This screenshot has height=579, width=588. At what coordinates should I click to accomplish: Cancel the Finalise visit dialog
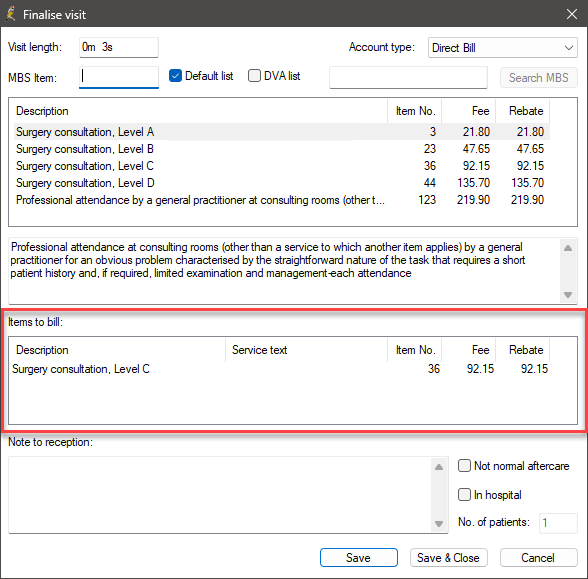point(538,558)
